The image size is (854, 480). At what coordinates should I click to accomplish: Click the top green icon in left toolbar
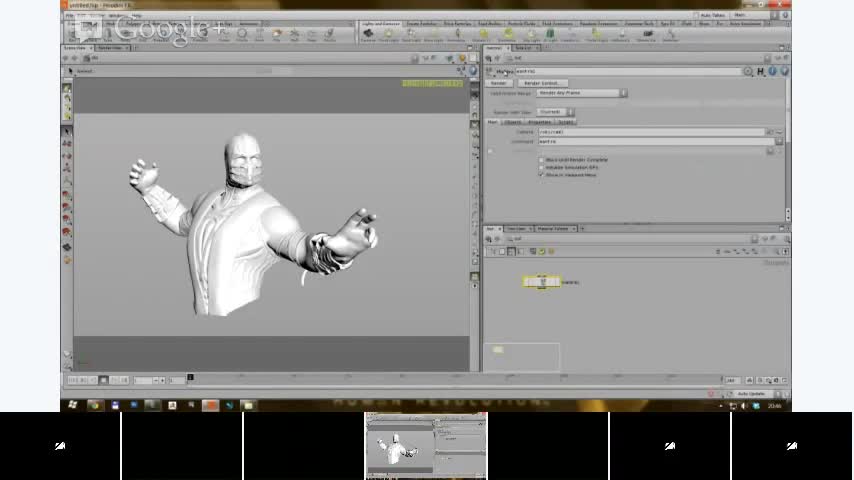(x=67, y=88)
